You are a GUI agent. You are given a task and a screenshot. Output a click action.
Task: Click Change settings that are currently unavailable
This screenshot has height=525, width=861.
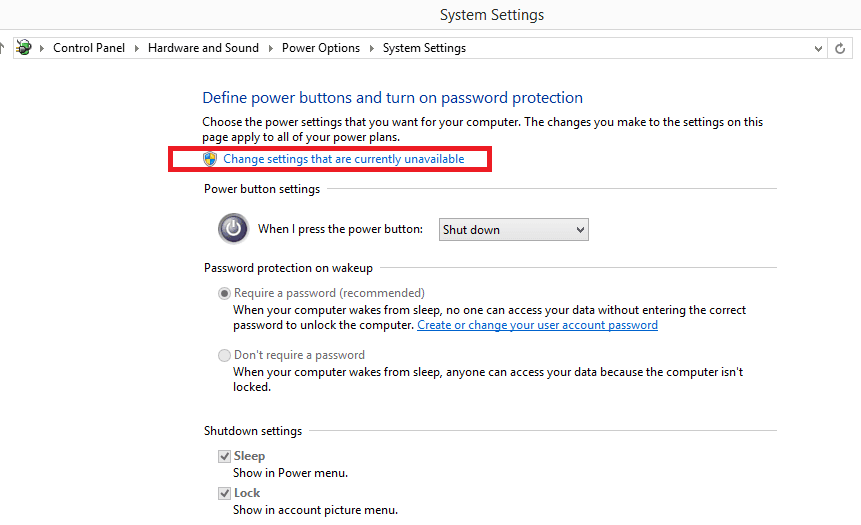pos(343,159)
